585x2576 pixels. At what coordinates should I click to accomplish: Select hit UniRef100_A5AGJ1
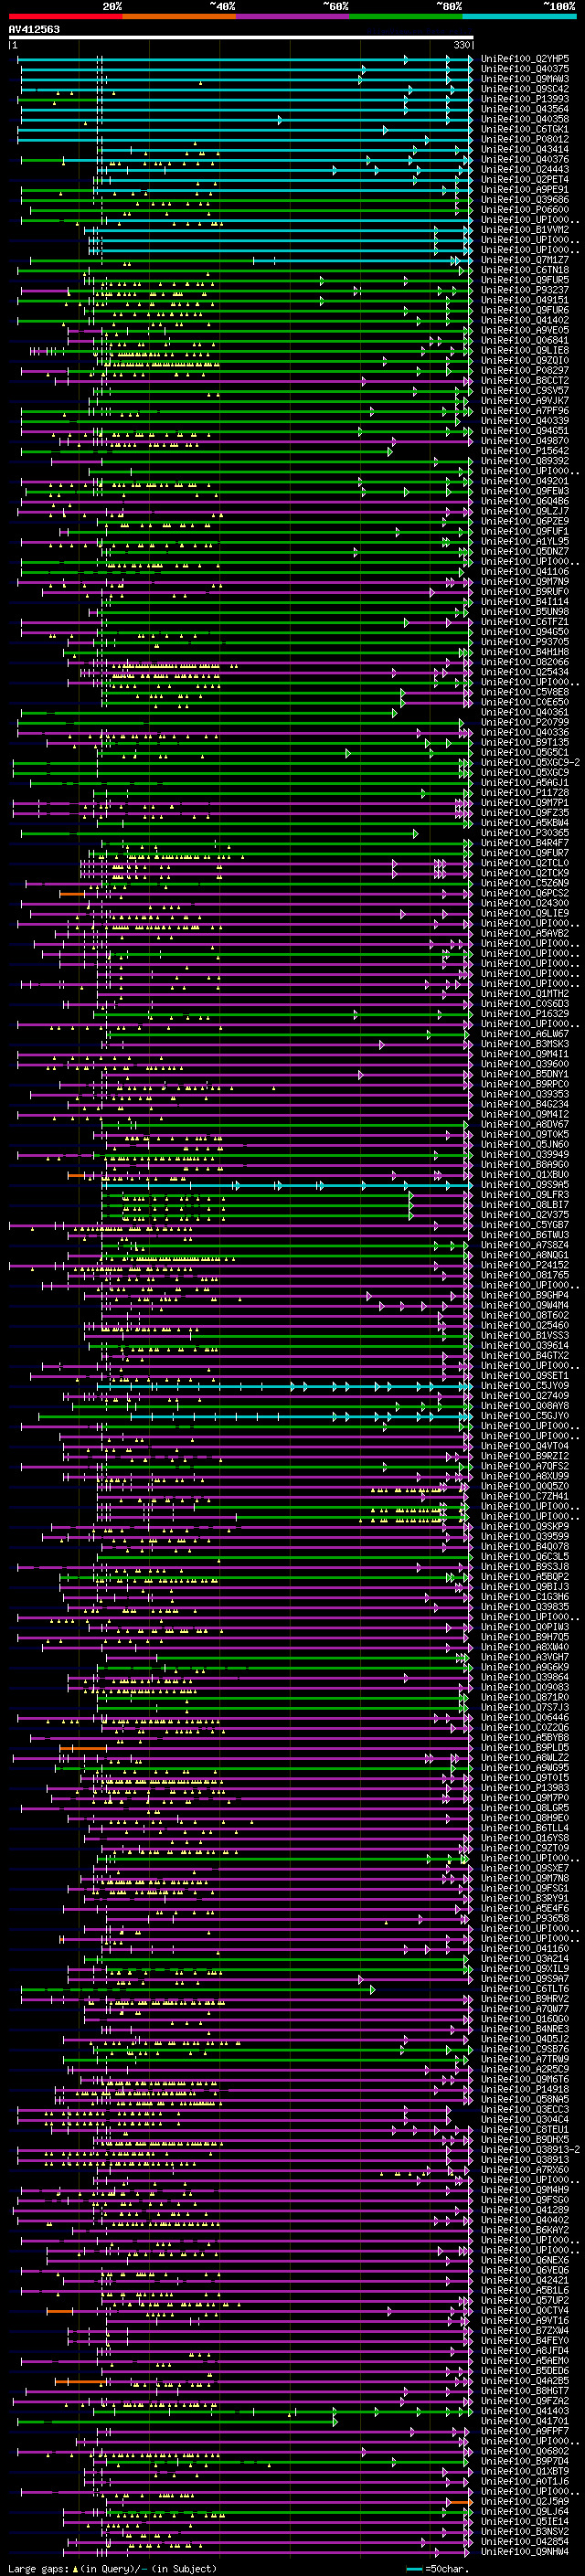(x=525, y=782)
